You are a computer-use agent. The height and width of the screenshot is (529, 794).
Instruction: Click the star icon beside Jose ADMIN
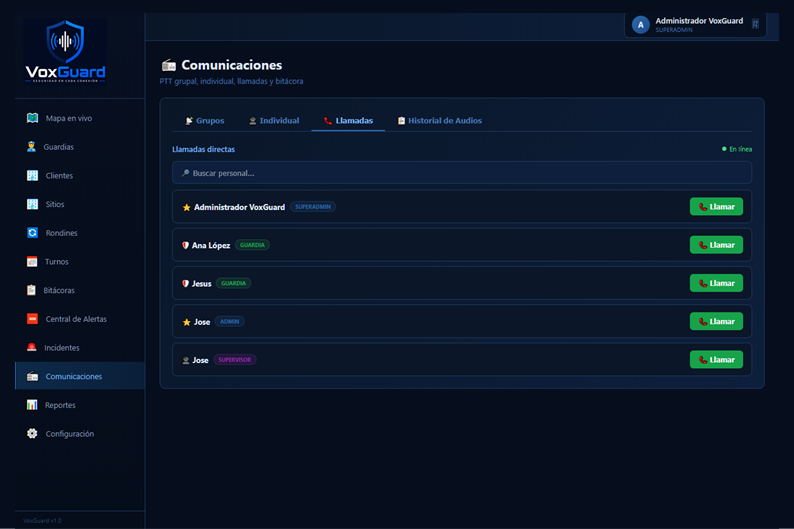pos(186,322)
